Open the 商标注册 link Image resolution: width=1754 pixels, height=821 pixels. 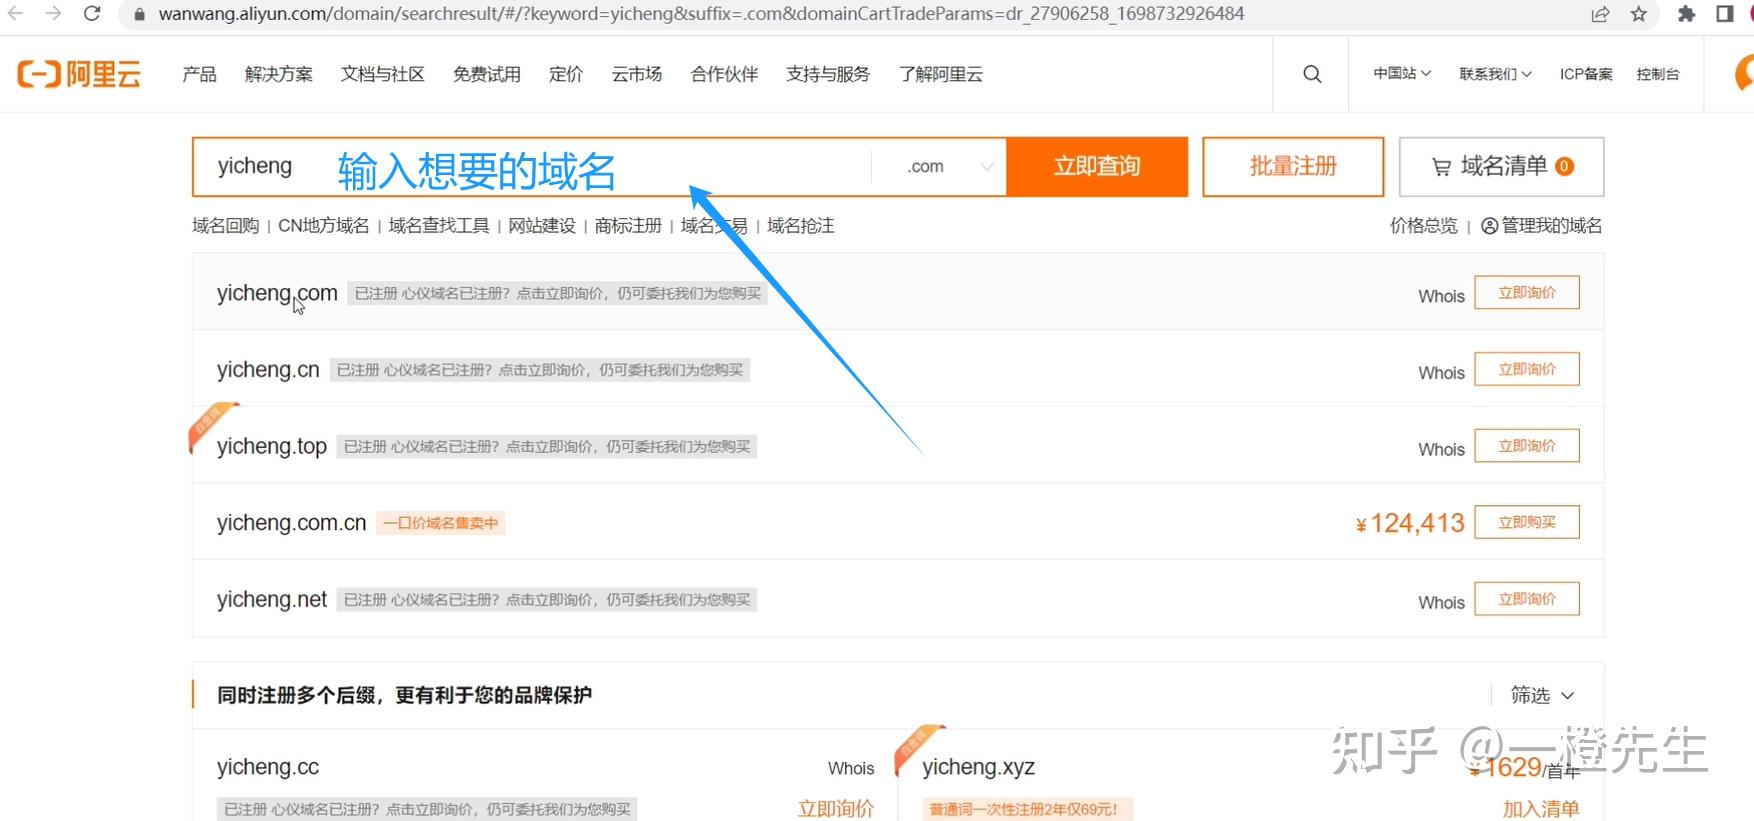[x=628, y=226]
